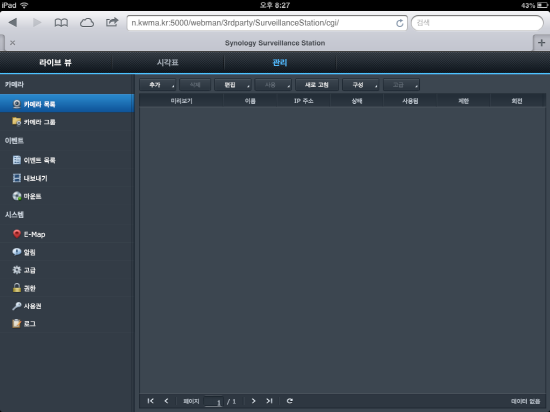
Task: Reload the page from address bar
Action: click(400, 23)
